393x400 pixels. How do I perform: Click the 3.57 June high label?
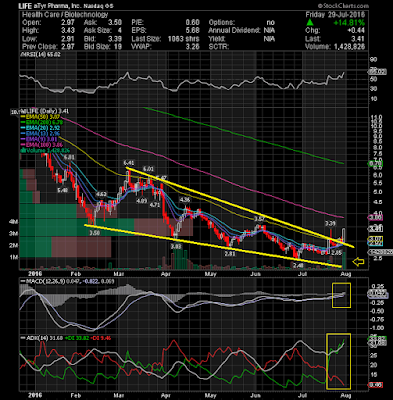pyautogui.click(x=260, y=219)
